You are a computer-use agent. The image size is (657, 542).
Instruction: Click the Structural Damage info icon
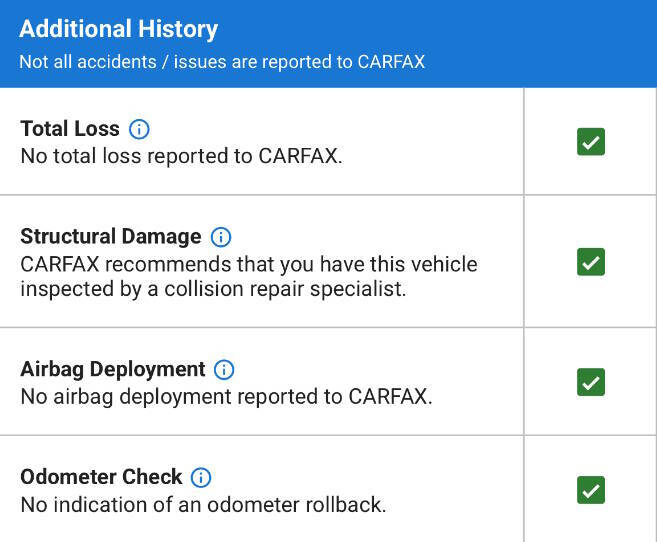pos(221,237)
